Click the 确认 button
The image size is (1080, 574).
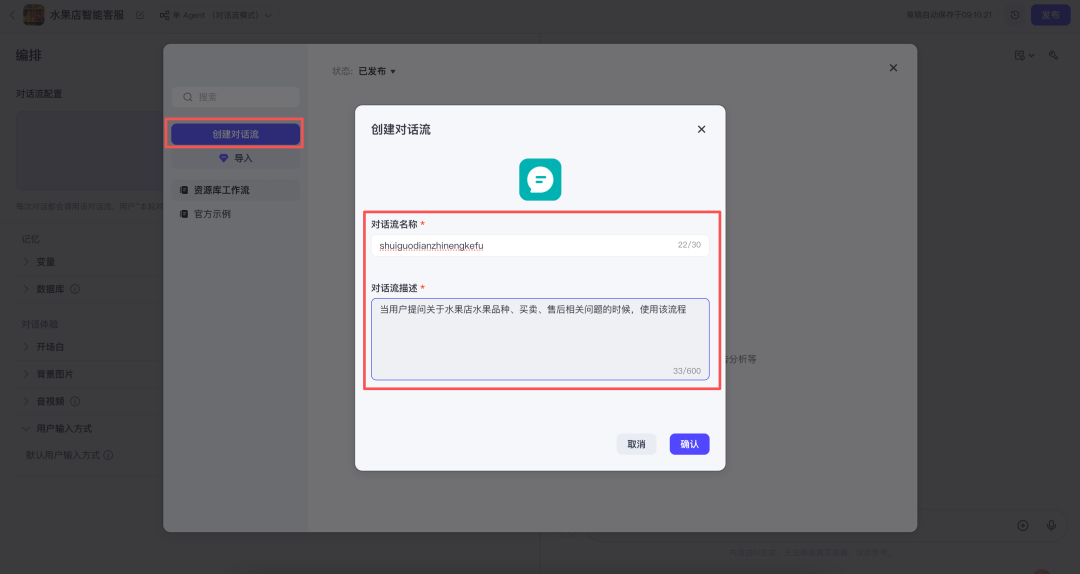coord(689,444)
